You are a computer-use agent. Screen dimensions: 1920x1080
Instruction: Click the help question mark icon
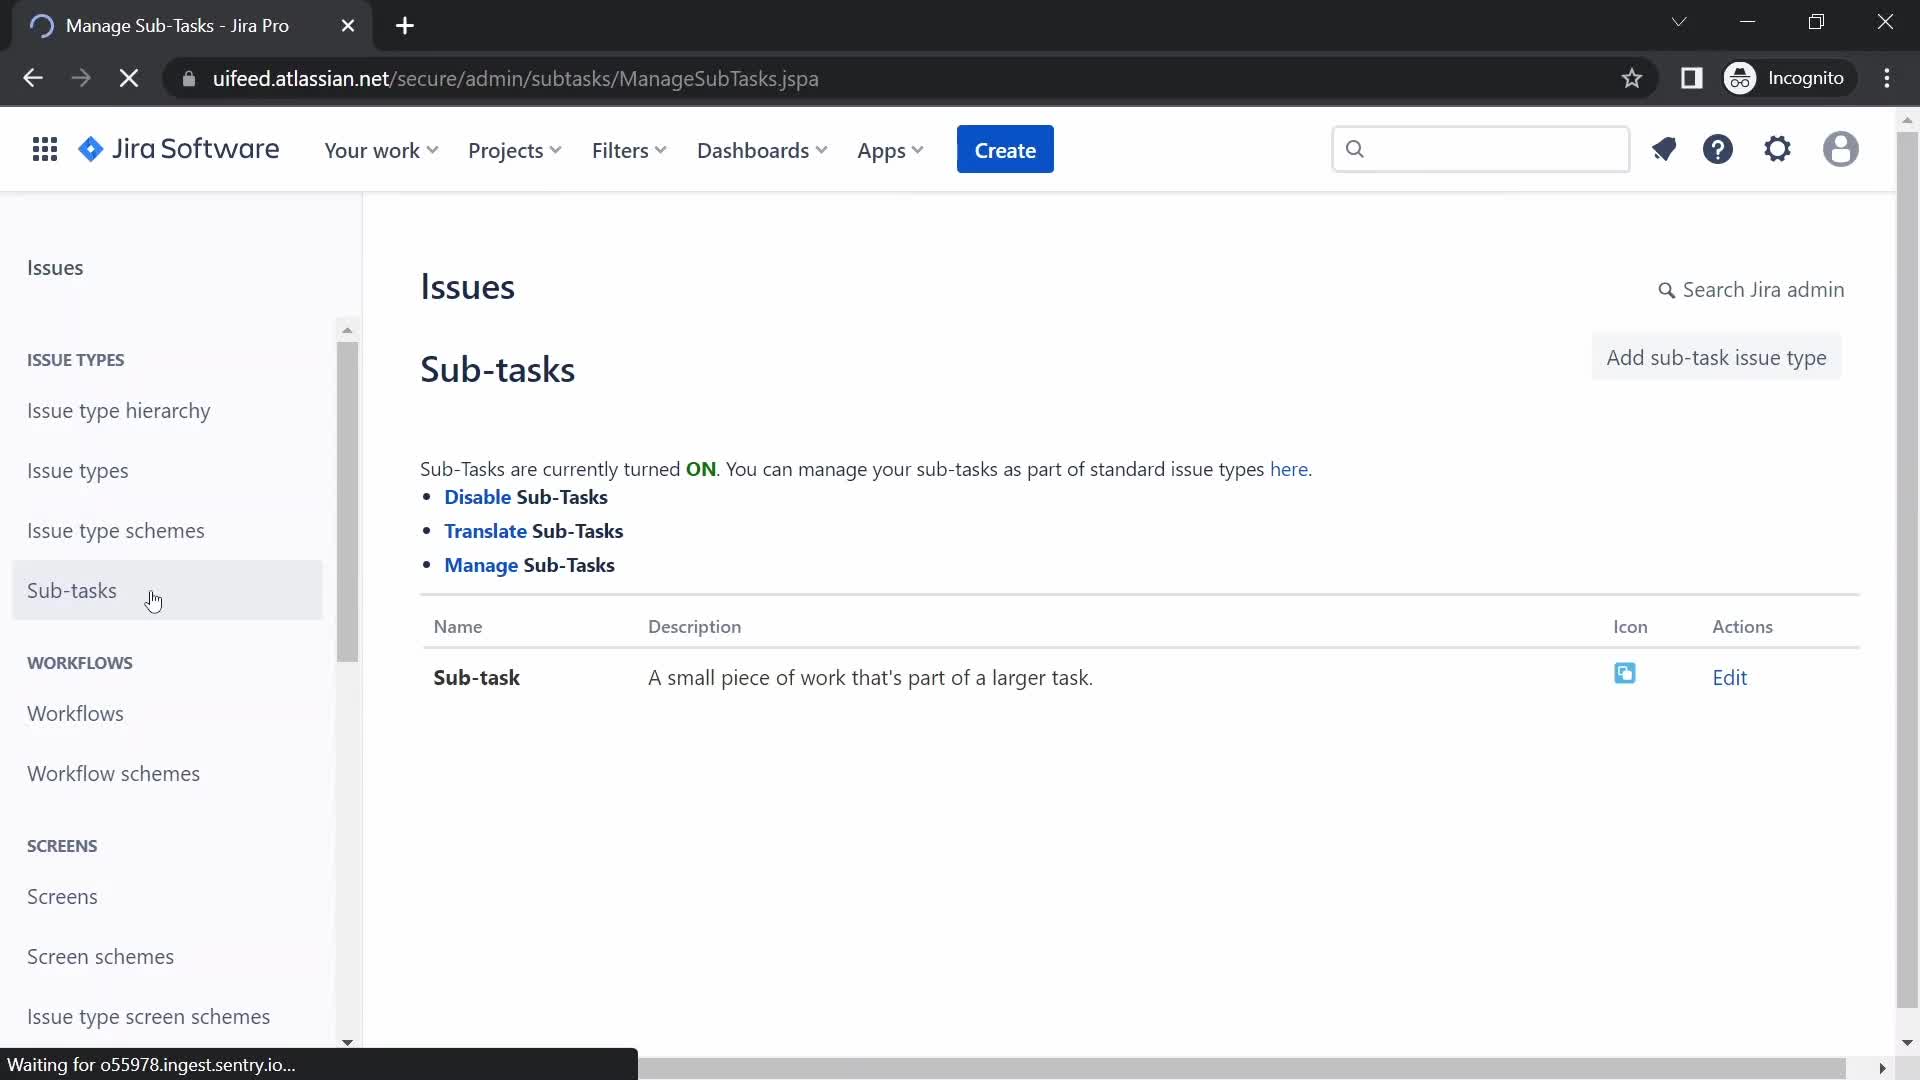(1720, 149)
